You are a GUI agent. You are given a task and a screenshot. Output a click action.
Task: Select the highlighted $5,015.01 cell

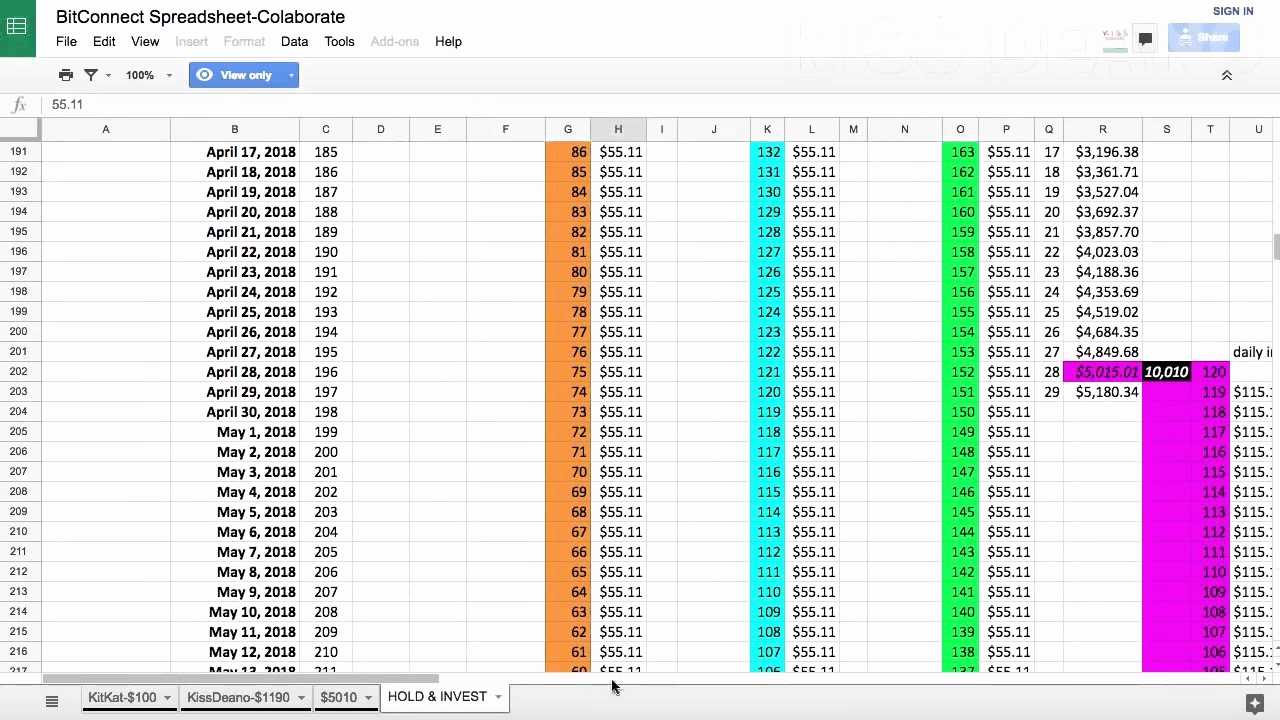point(1103,372)
